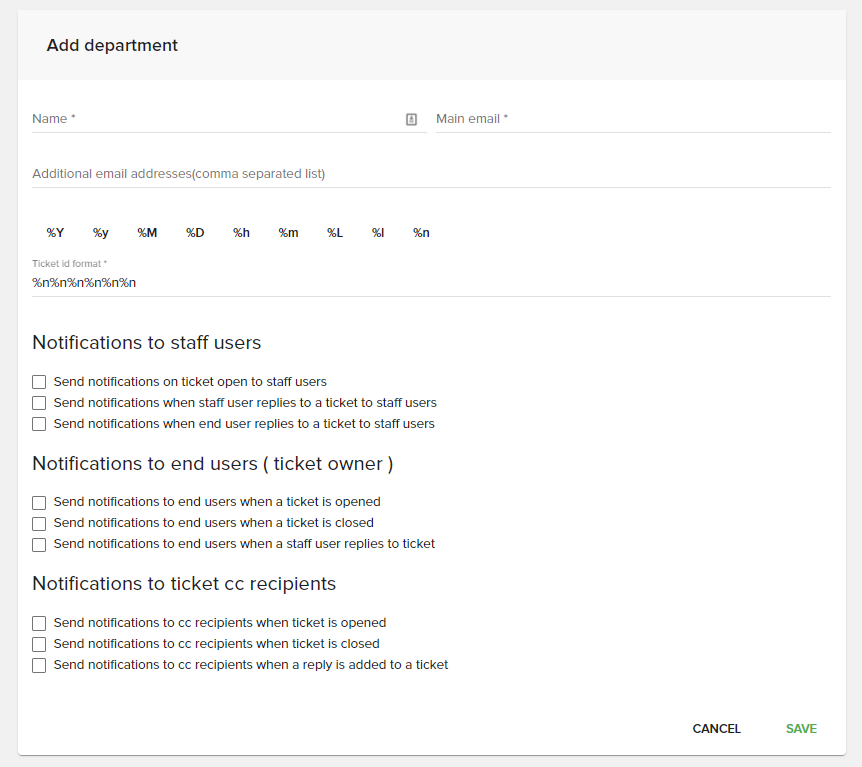Edit the Ticket id format field
Image resolution: width=862 pixels, height=767 pixels.
click(x=300, y=282)
